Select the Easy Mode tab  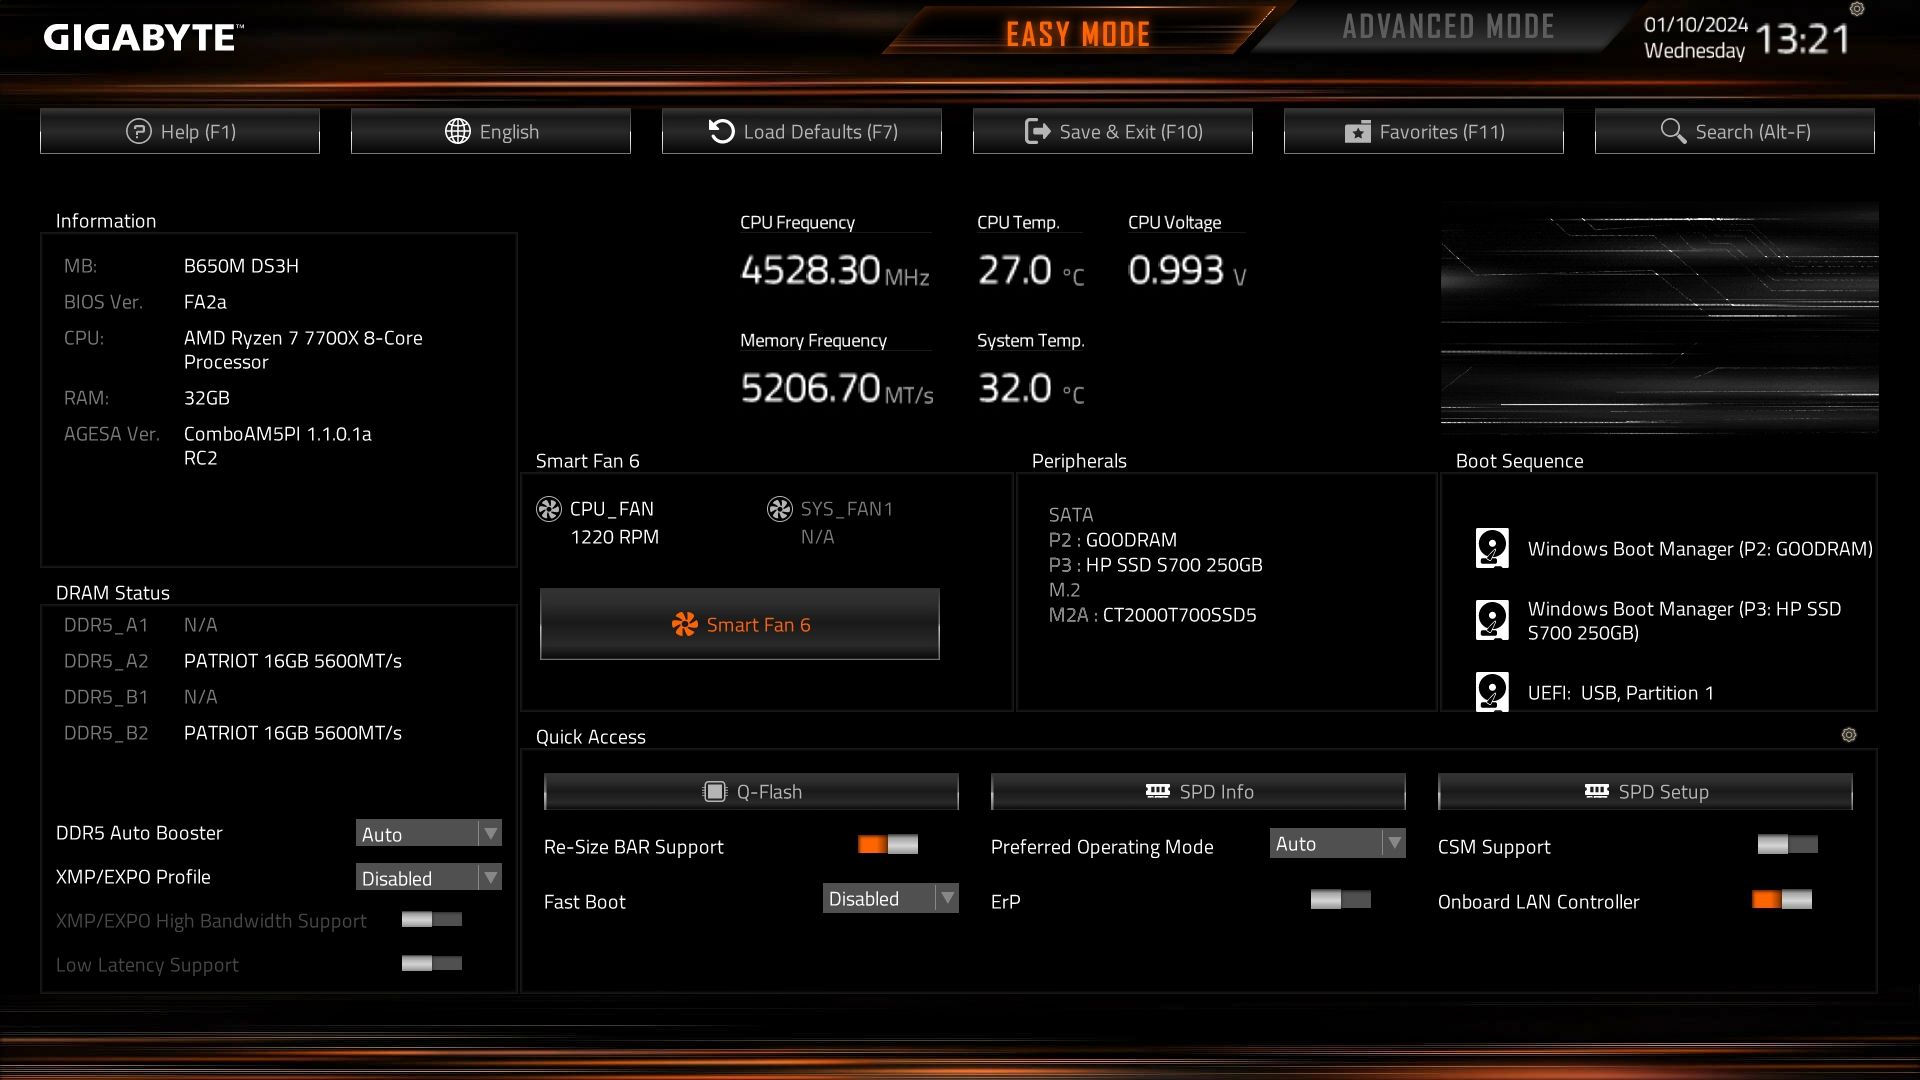tap(1077, 34)
